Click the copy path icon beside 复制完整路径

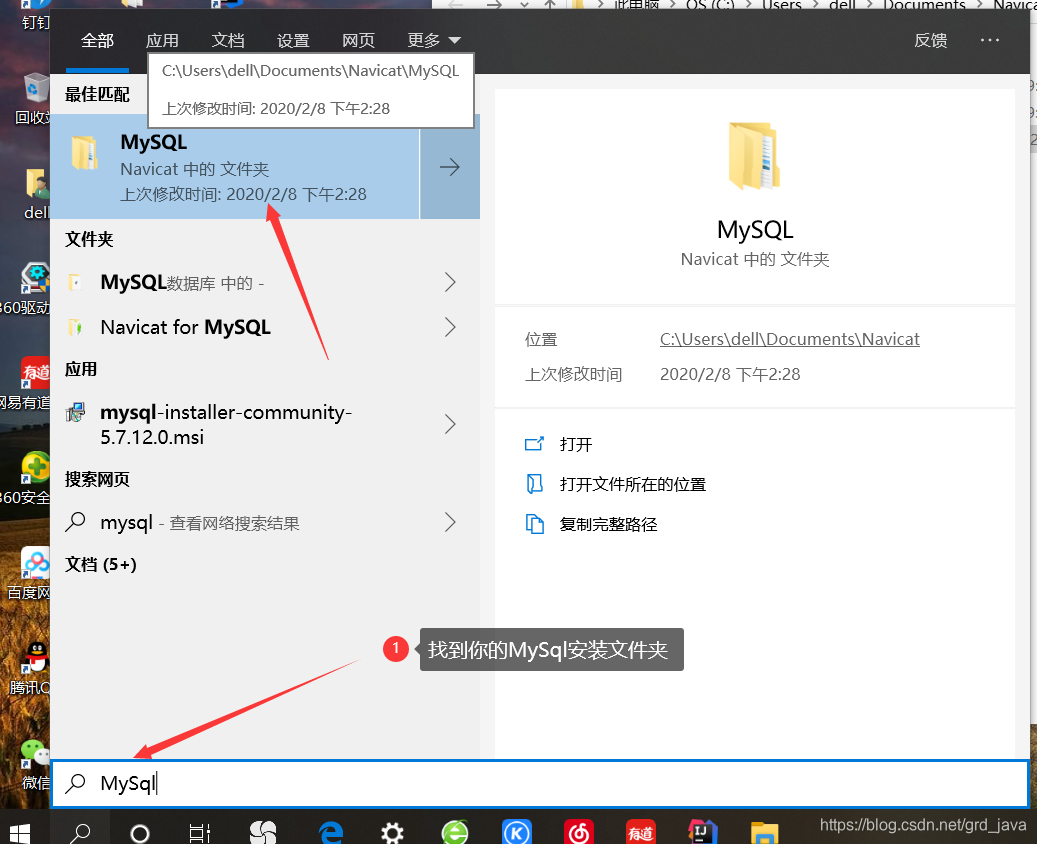534,524
